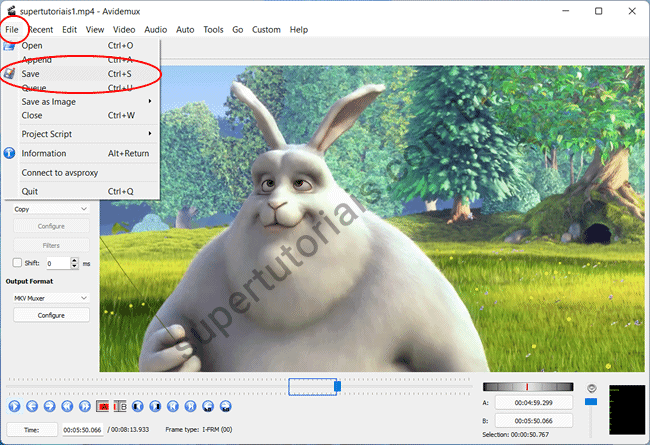This screenshot has height=445, width=650.
Task: Go to the first frame
Action: pyautogui.click(x=174, y=407)
